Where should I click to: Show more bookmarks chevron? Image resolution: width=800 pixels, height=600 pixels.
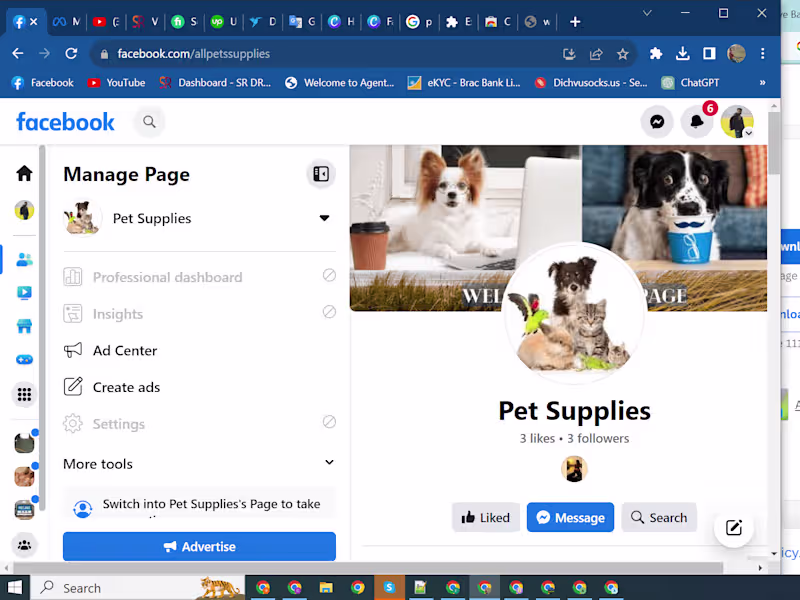point(762,83)
